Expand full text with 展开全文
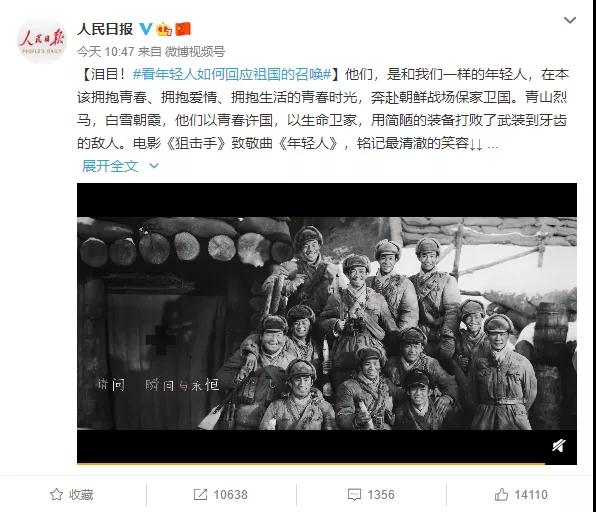The image size is (596, 512). click(x=110, y=166)
